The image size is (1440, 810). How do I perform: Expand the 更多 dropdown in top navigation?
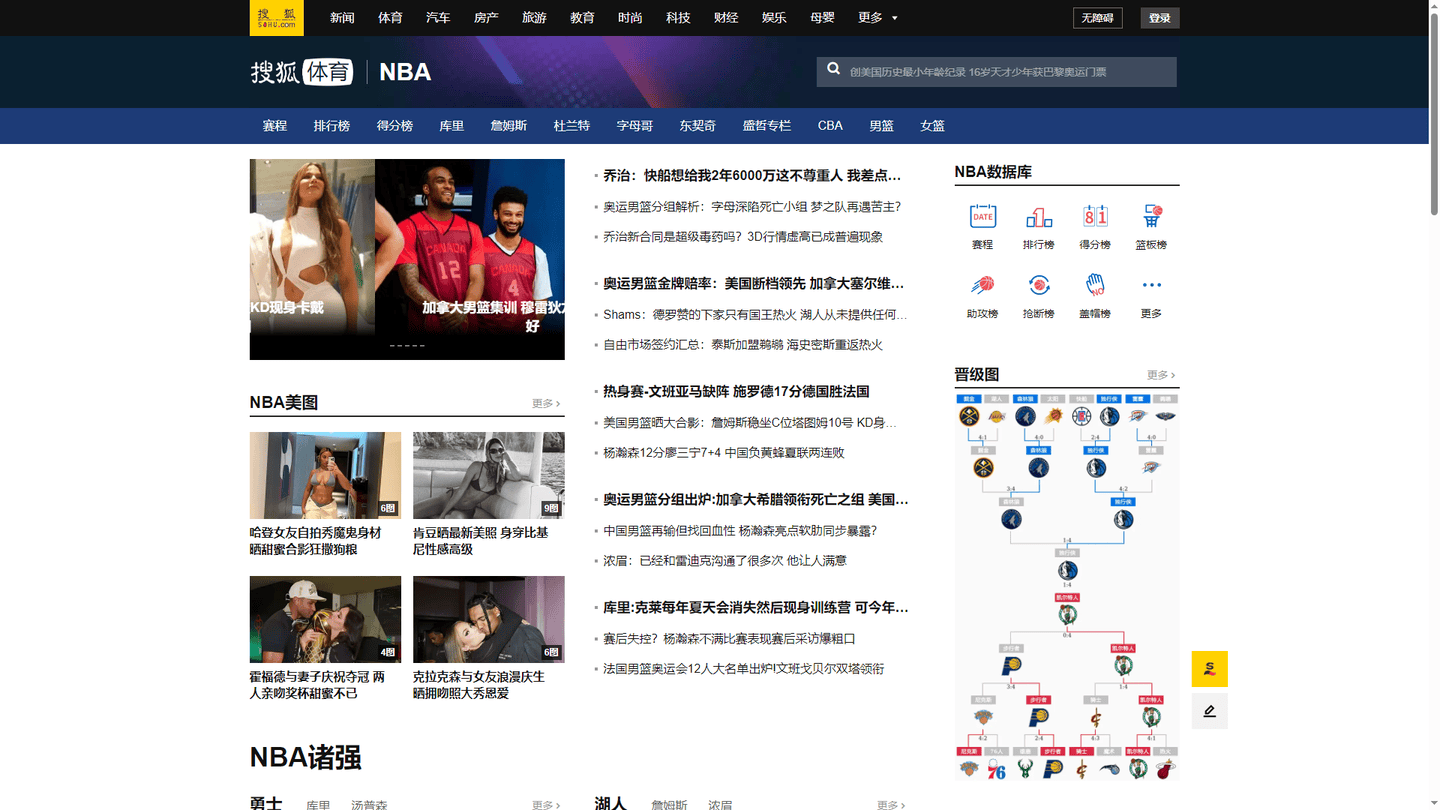[878, 17]
